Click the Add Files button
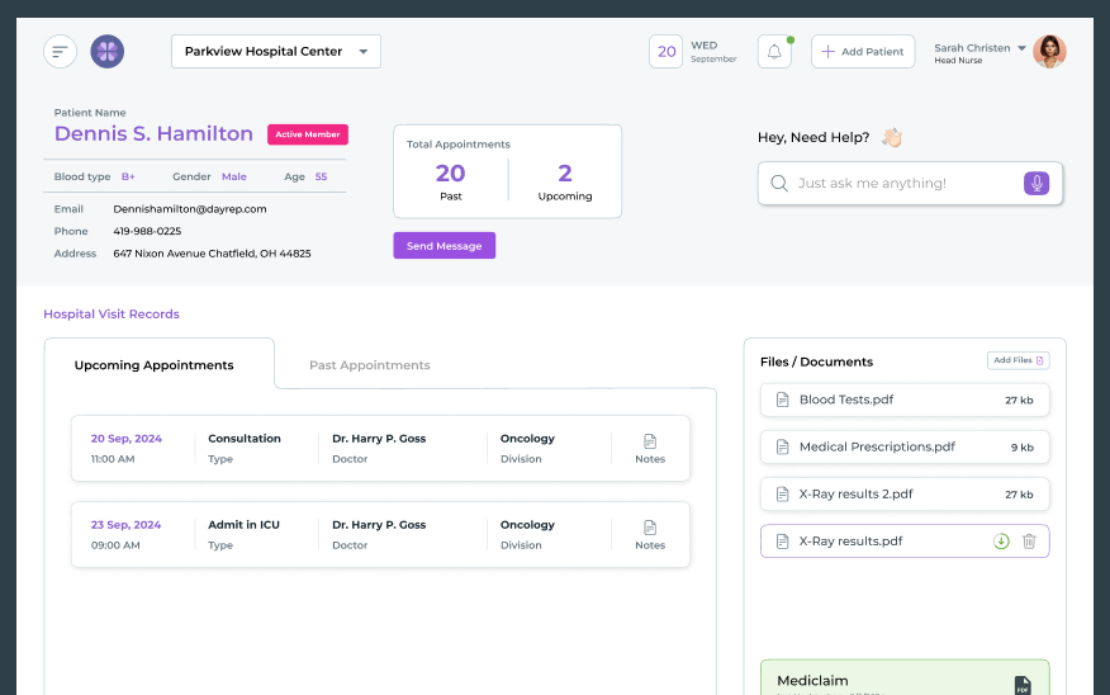 click(x=1018, y=360)
